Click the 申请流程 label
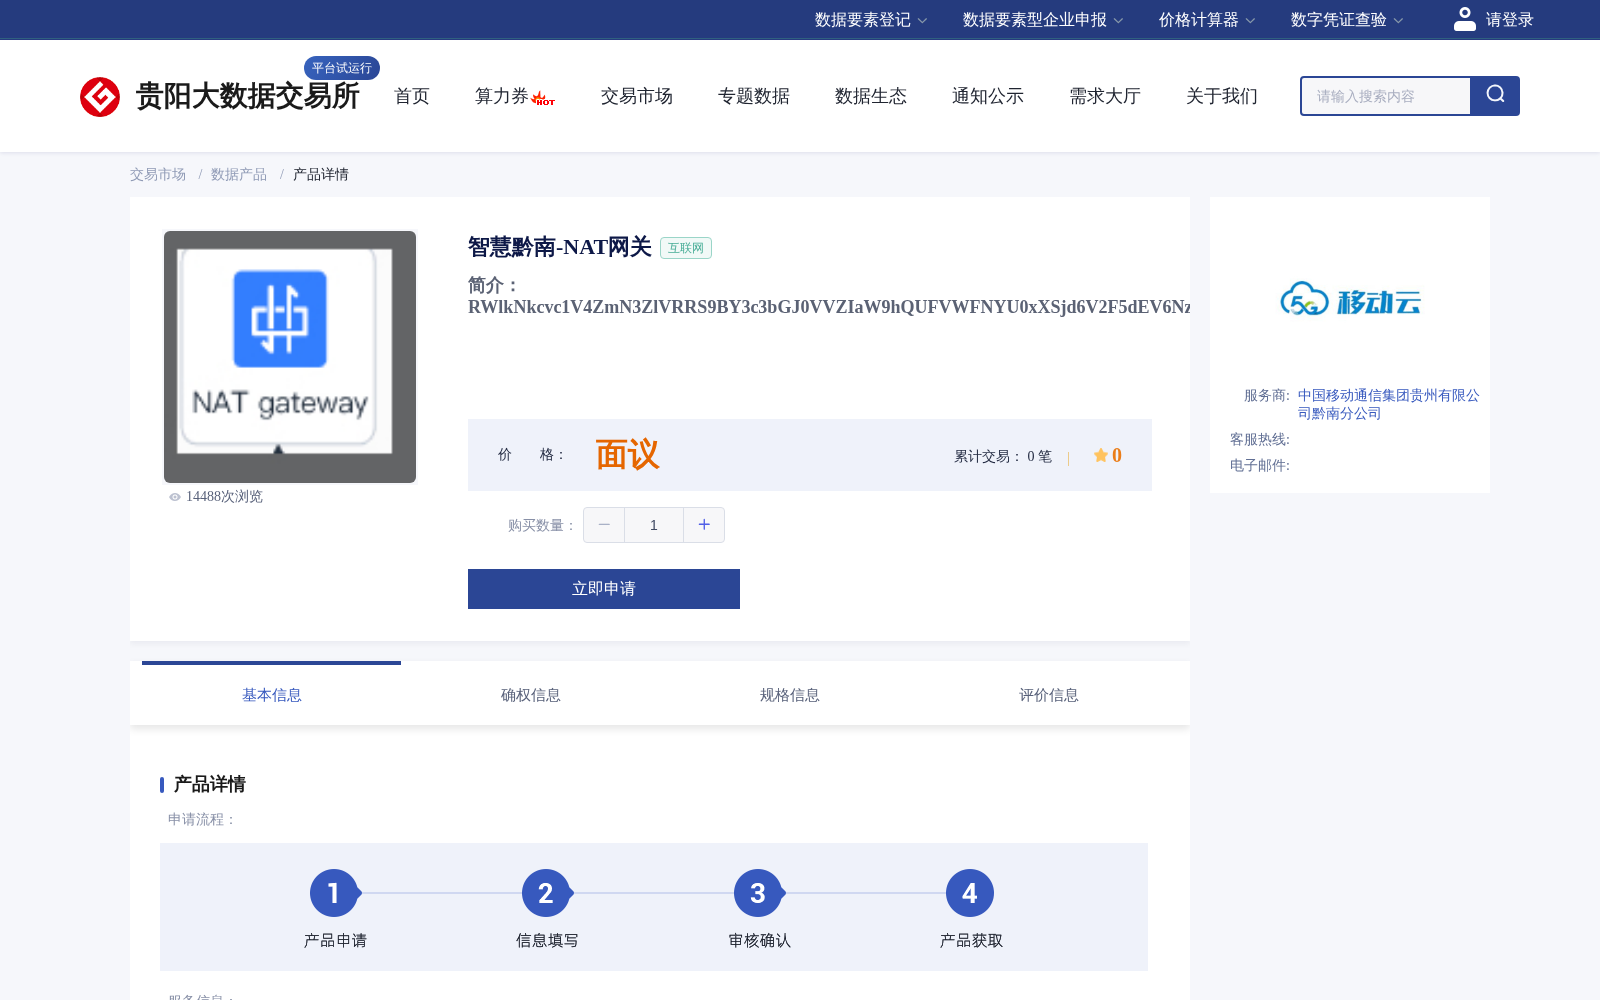 pyautogui.click(x=202, y=819)
